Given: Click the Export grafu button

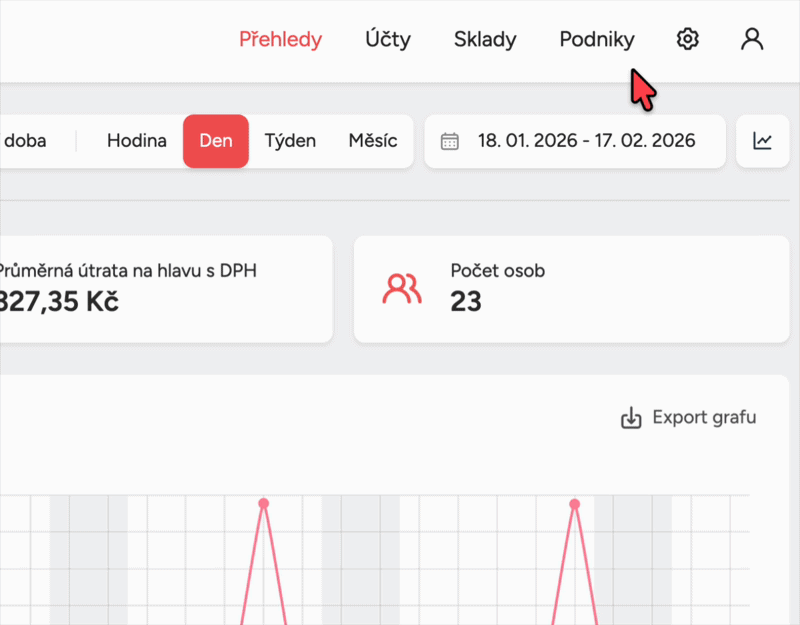Looking at the screenshot, I should [689, 418].
